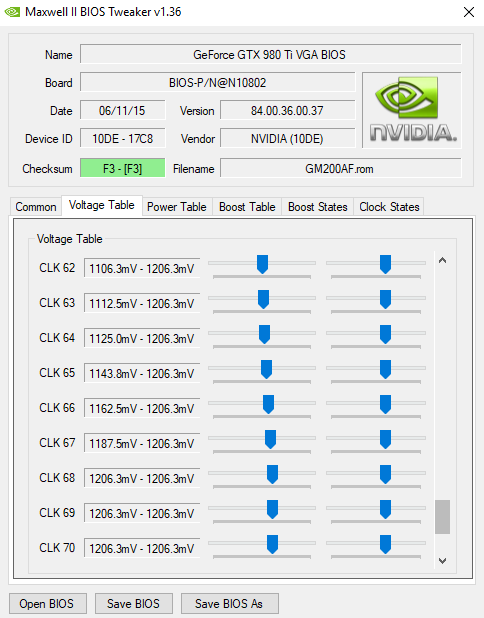The image size is (484, 618).
Task: Click CLK 65 maximum voltage slider handle
Action: click(385, 369)
